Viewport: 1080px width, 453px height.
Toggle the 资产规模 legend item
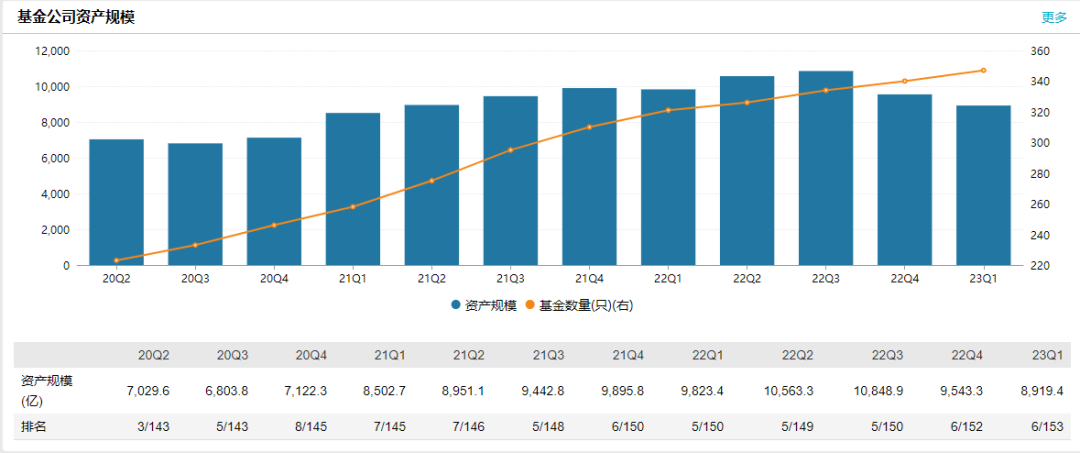point(490,306)
